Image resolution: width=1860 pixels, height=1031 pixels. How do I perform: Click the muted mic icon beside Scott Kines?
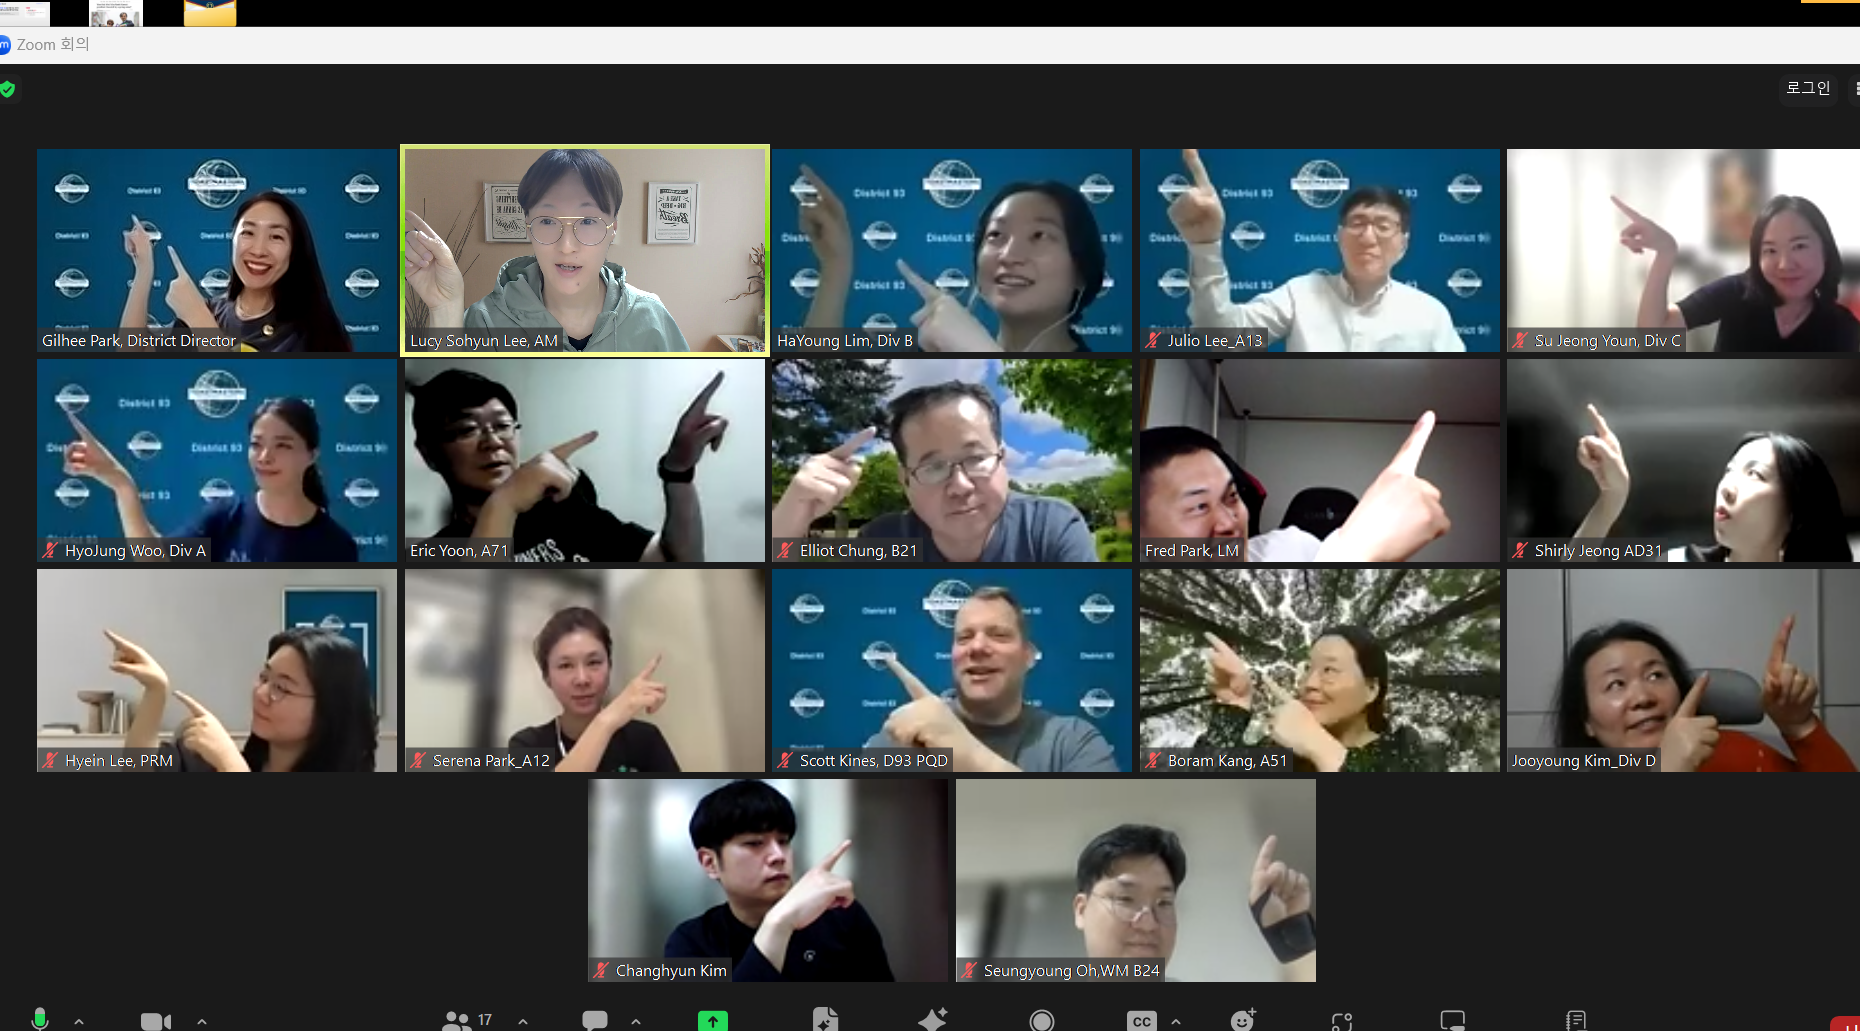click(x=785, y=760)
